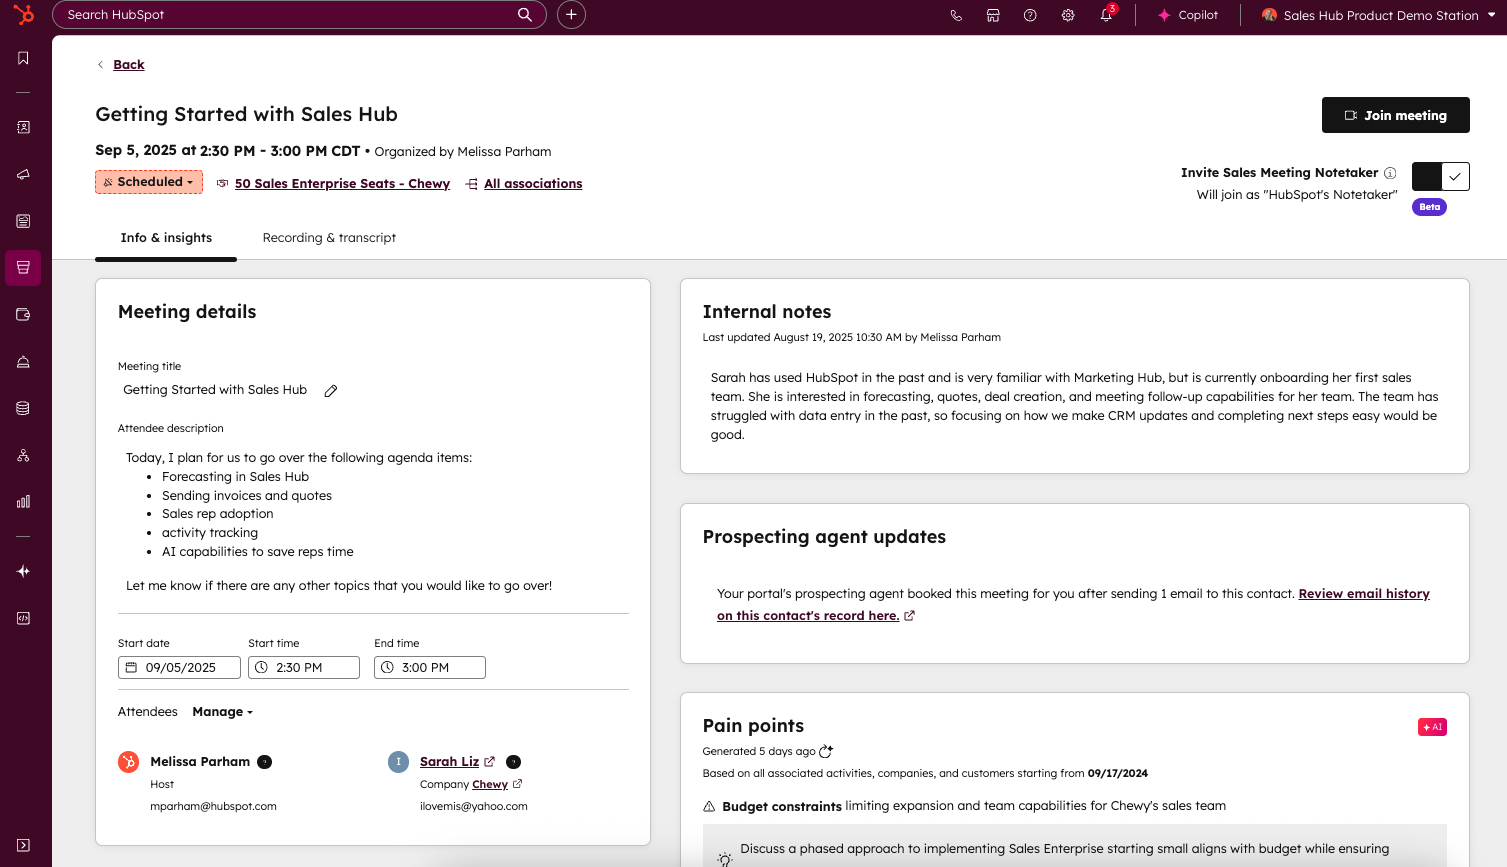This screenshot has height=867, width=1507.
Task: Open the Marketing megaphone sidebar icon
Action: coord(23,174)
